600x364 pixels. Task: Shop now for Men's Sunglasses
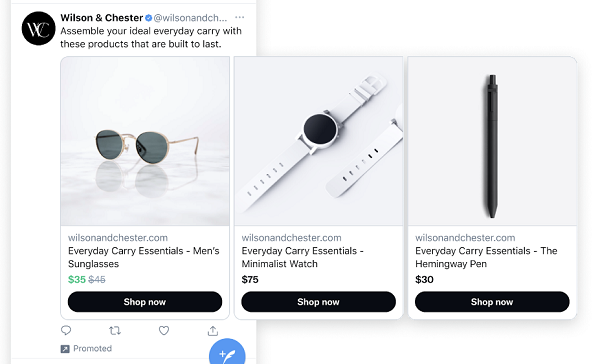point(145,302)
